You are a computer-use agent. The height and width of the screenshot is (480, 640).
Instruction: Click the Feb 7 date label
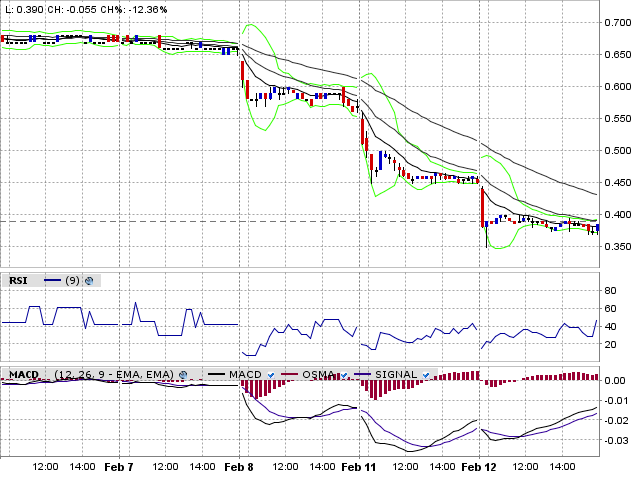coord(119,467)
